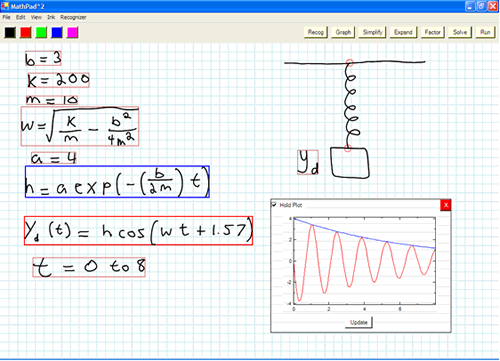Click the Factor button
This screenshot has width=500, height=361.
tap(433, 32)
